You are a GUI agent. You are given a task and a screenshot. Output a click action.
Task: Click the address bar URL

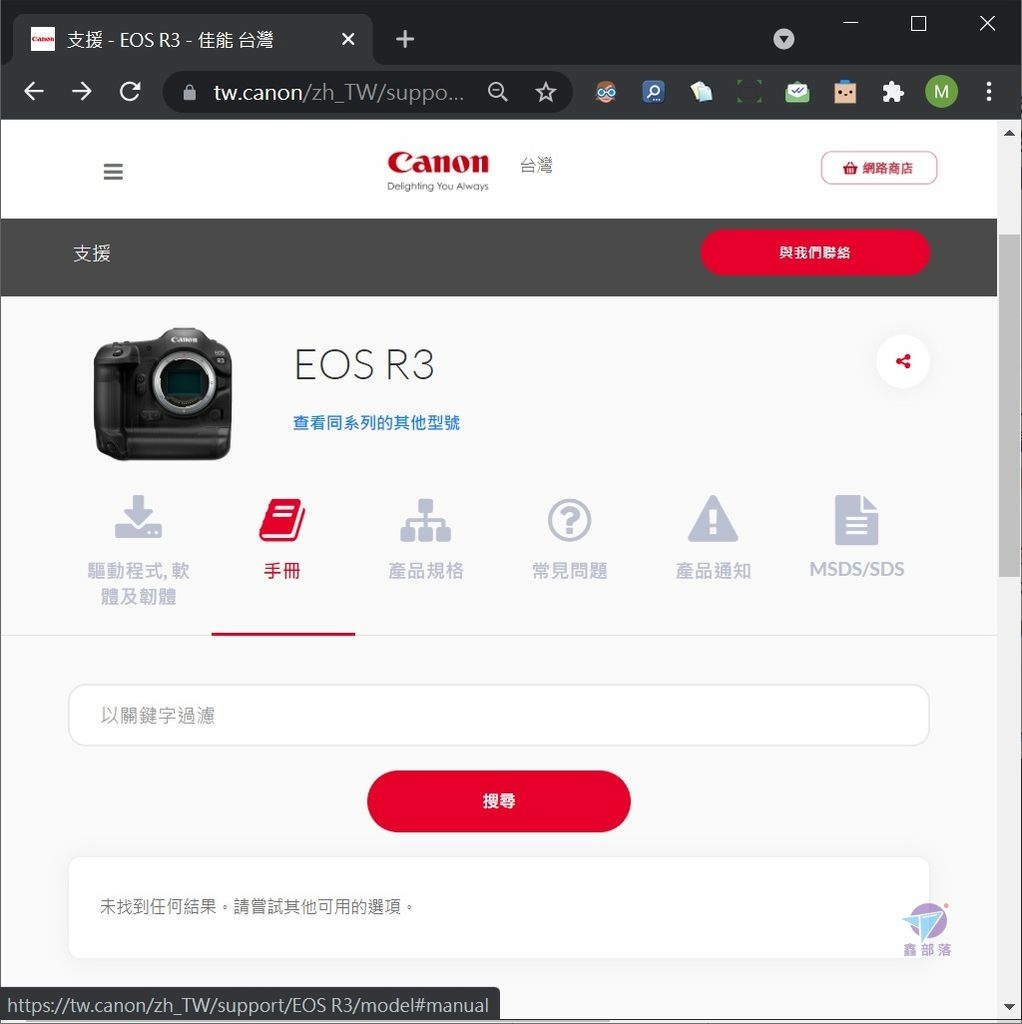click(339, 92)
